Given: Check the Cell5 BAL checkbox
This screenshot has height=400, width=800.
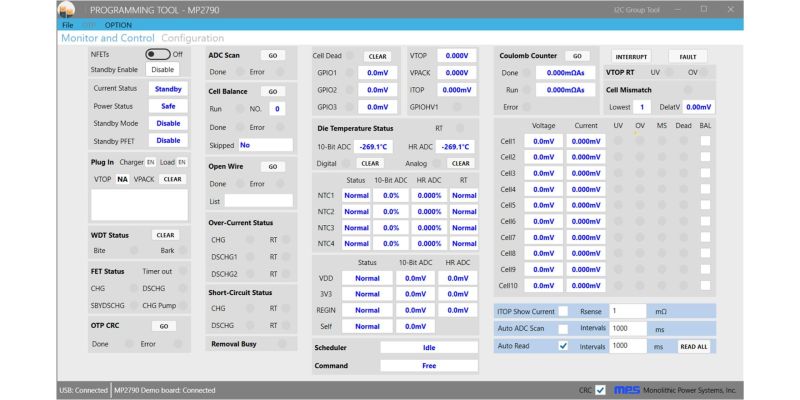Looking at the screenshot, I should 705,205.
